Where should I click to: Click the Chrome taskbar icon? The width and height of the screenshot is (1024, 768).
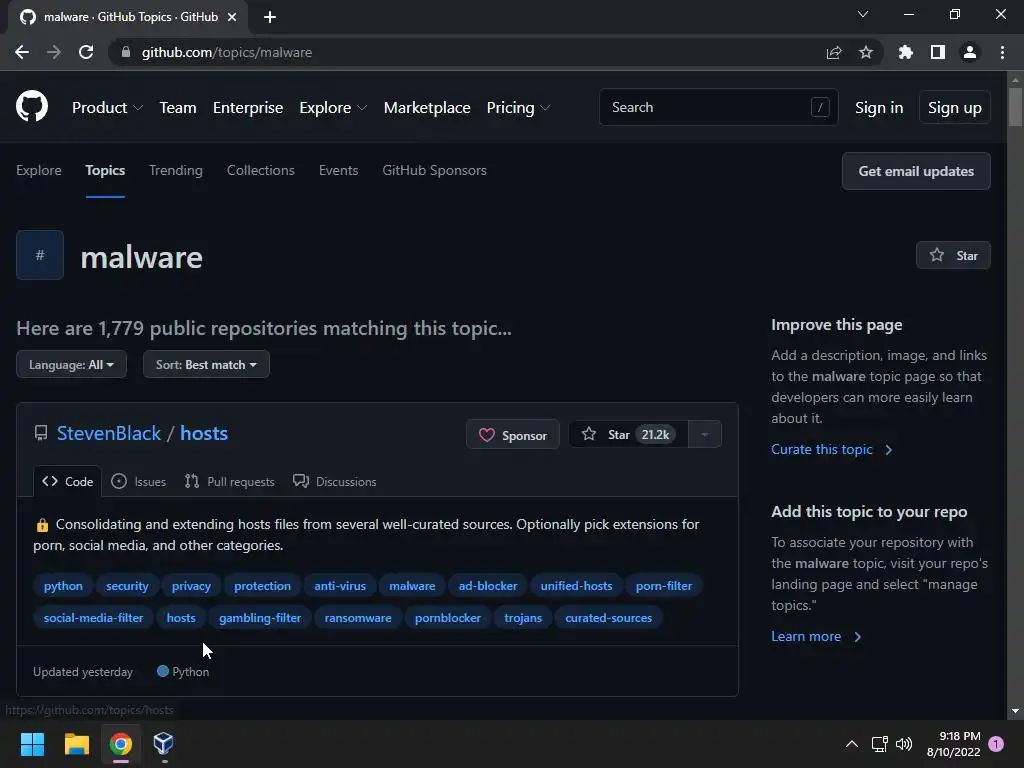pos(121,743)
